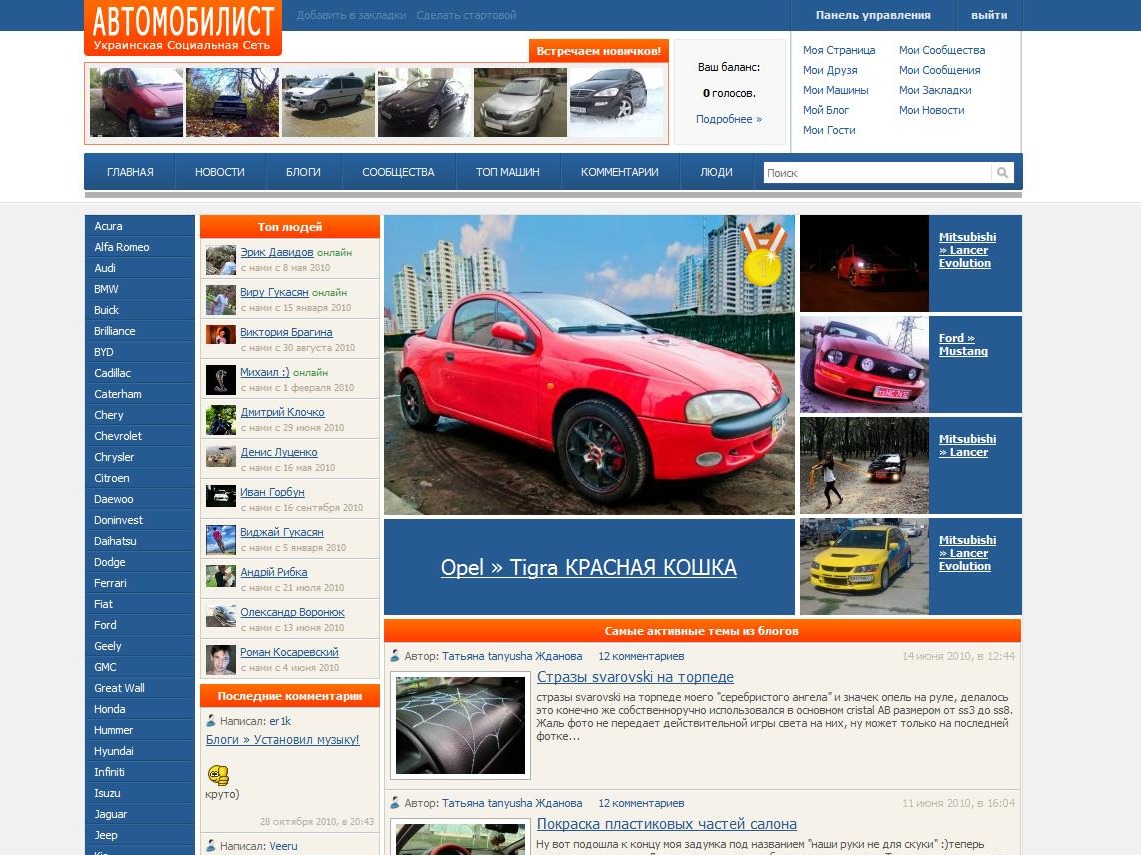Click the АВТОМОБИЛИСТ logo
Viewport: 1141px width, 855px height.
tap(182, 25)
